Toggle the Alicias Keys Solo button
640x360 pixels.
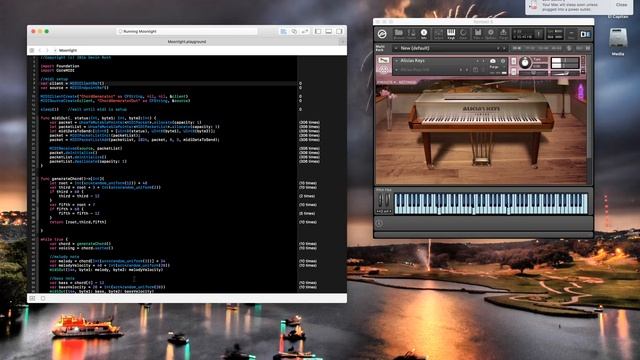tap(513, 61)
